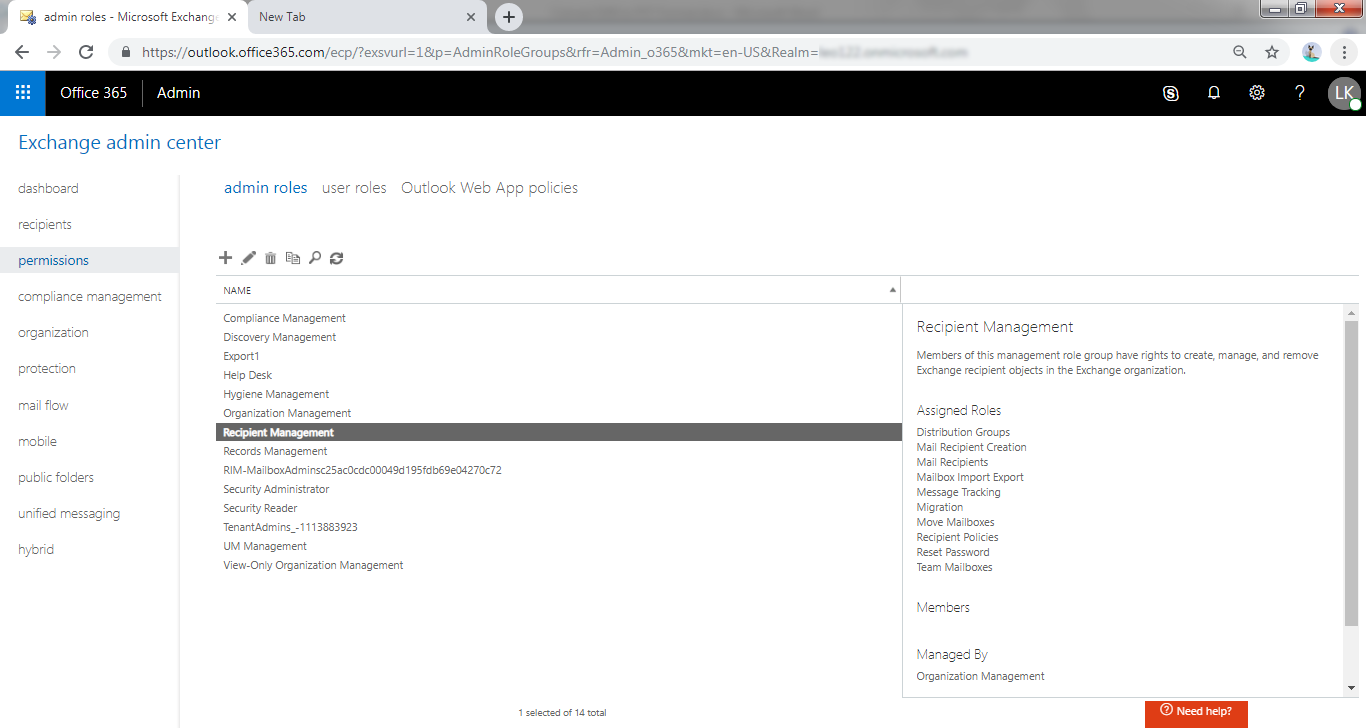Open hybrid section in sidebar
Viewport: 1366px width, 728px height.
[x=36, y=549]
